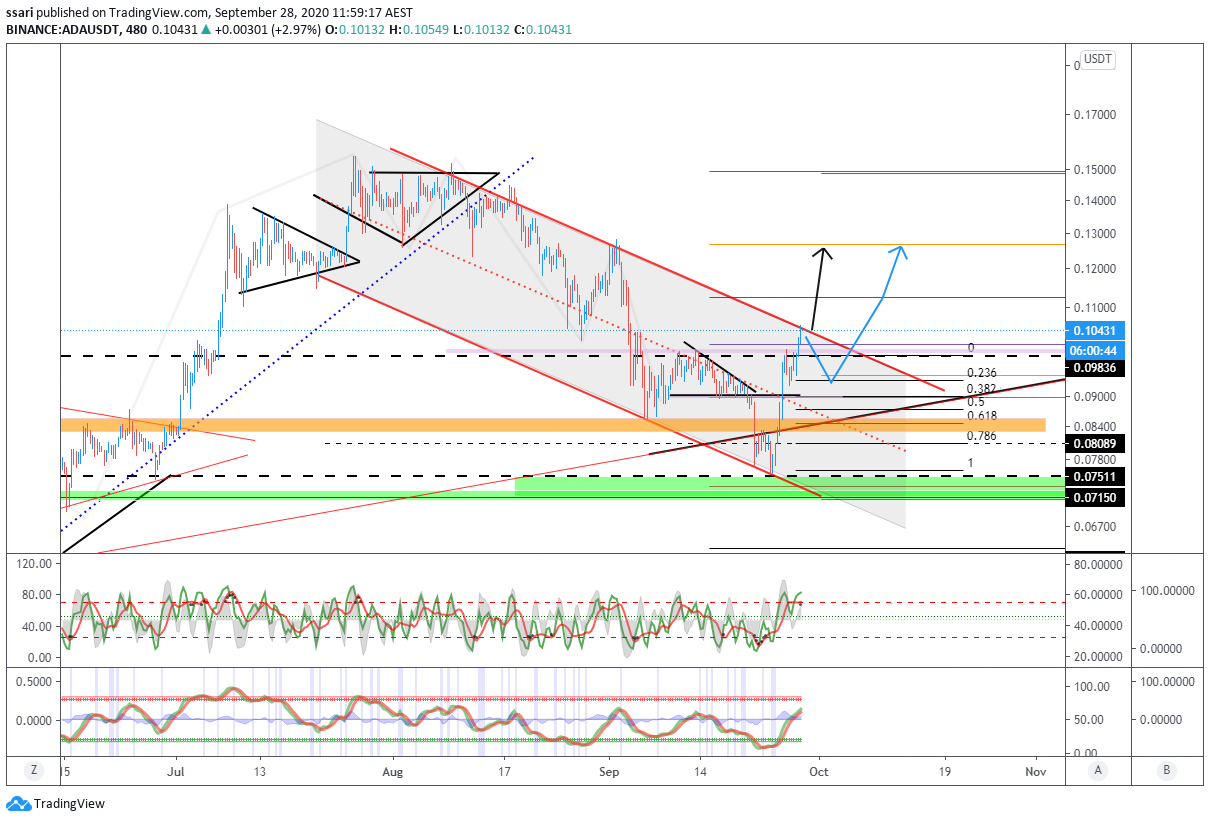
Task: Click the +0.00301 (+2.97%) change value
Action: point(267,30)
